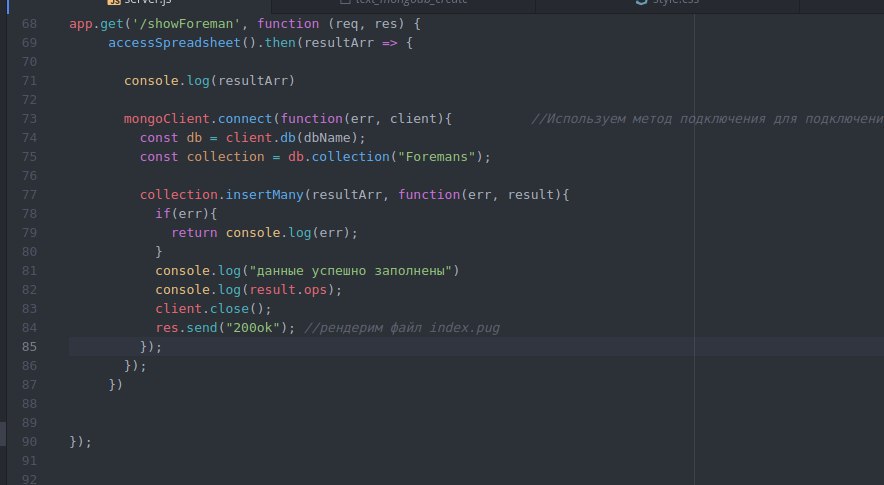Click the Russian comment on line 73
This screenshot has width=884, height=485.
click(x=708, y=118)
